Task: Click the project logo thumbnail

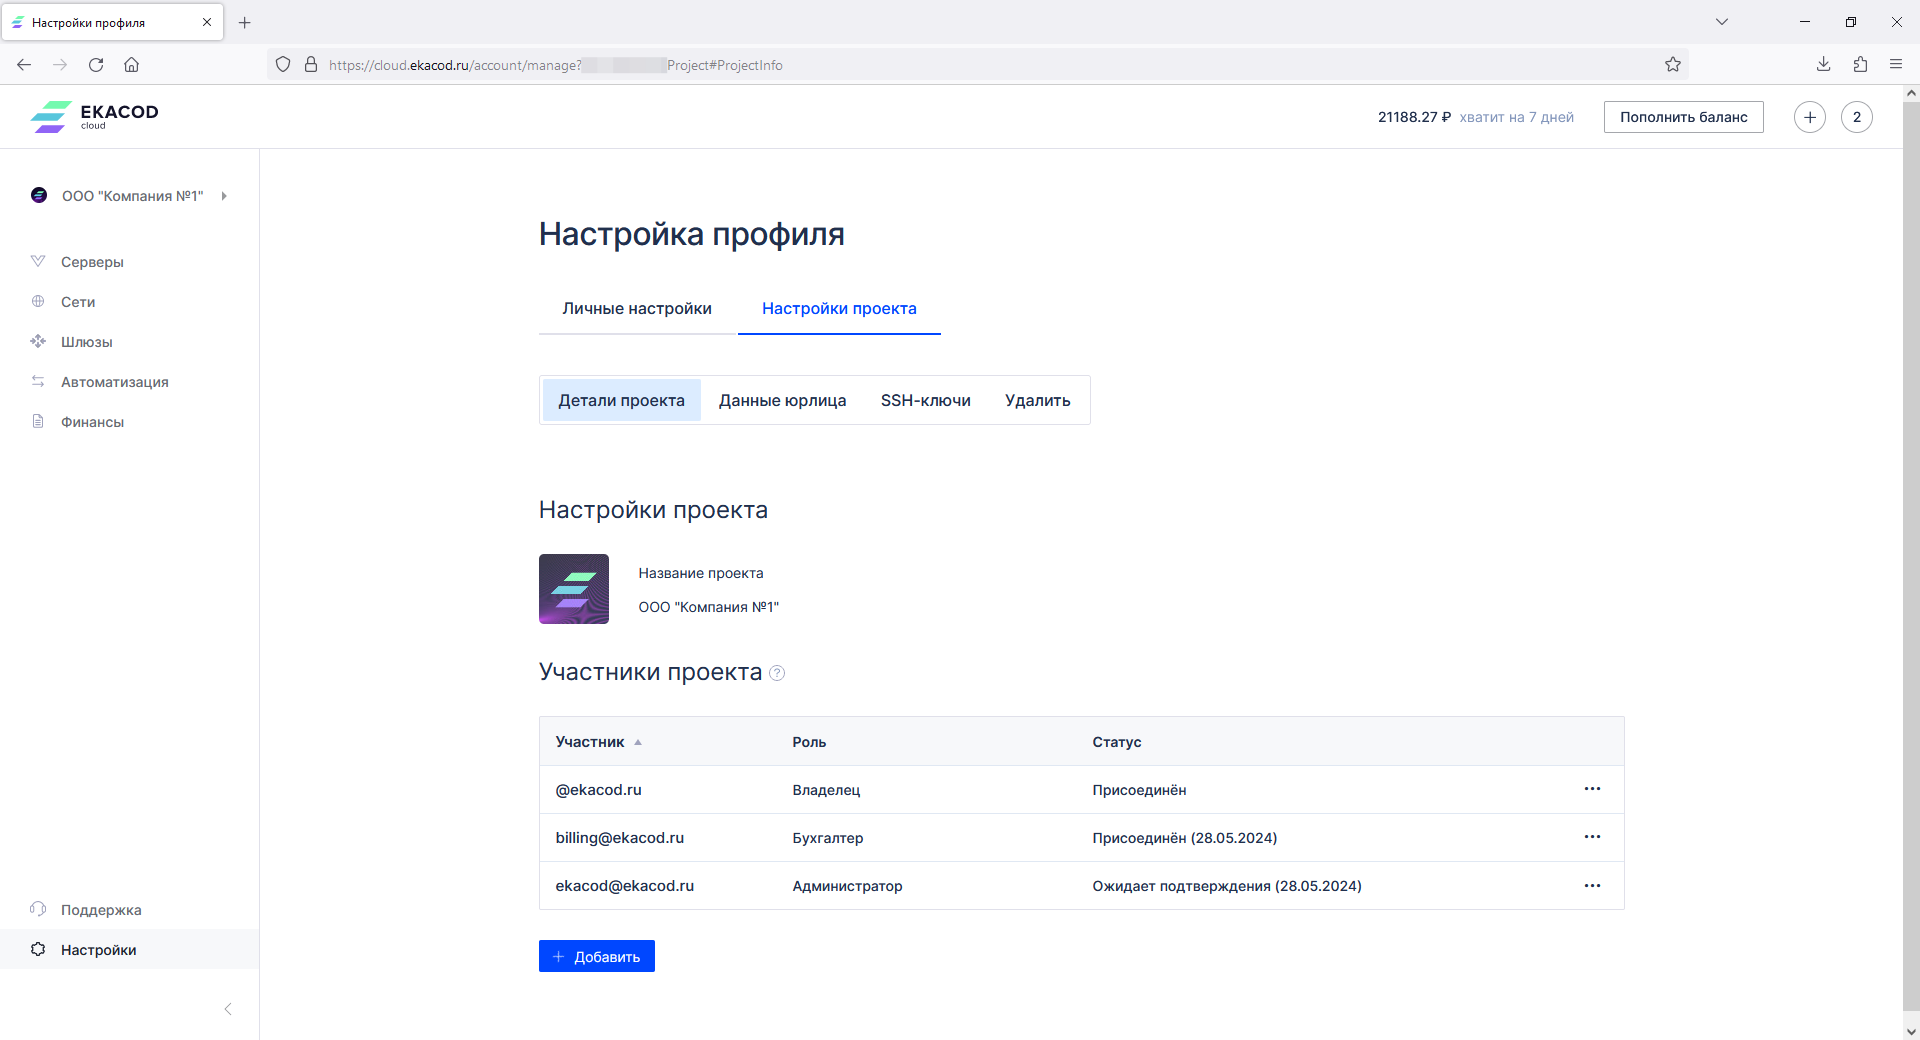Action: point(574,589)
